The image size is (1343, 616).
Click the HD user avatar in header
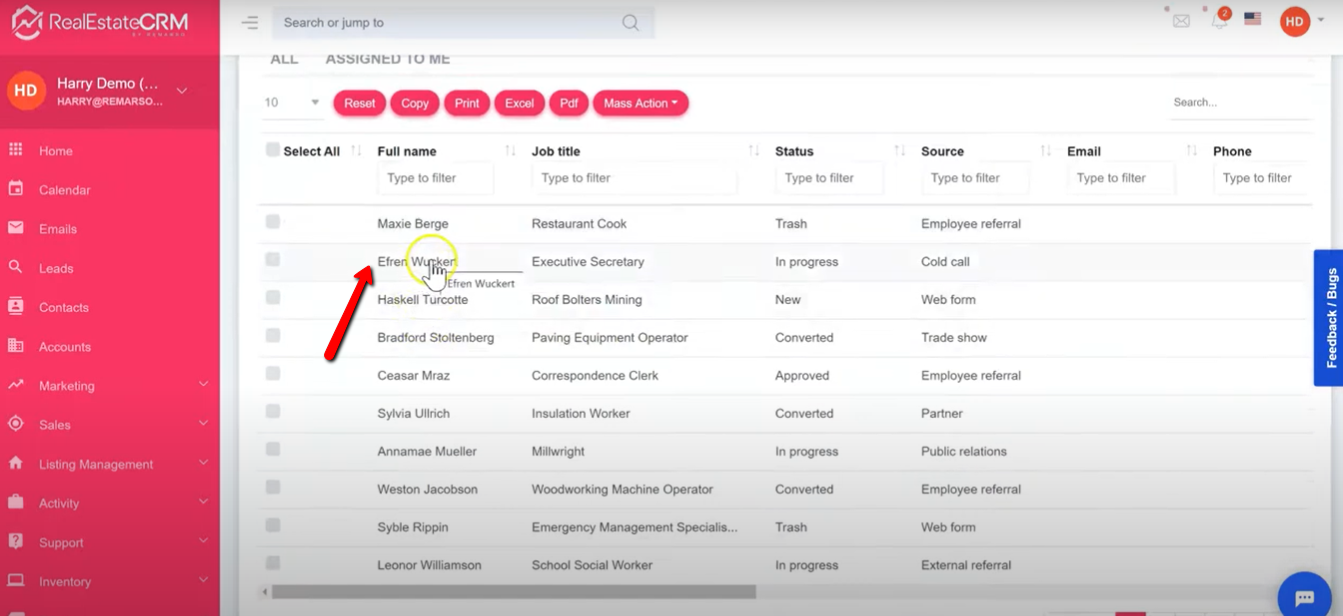[x=1295, y=21]
